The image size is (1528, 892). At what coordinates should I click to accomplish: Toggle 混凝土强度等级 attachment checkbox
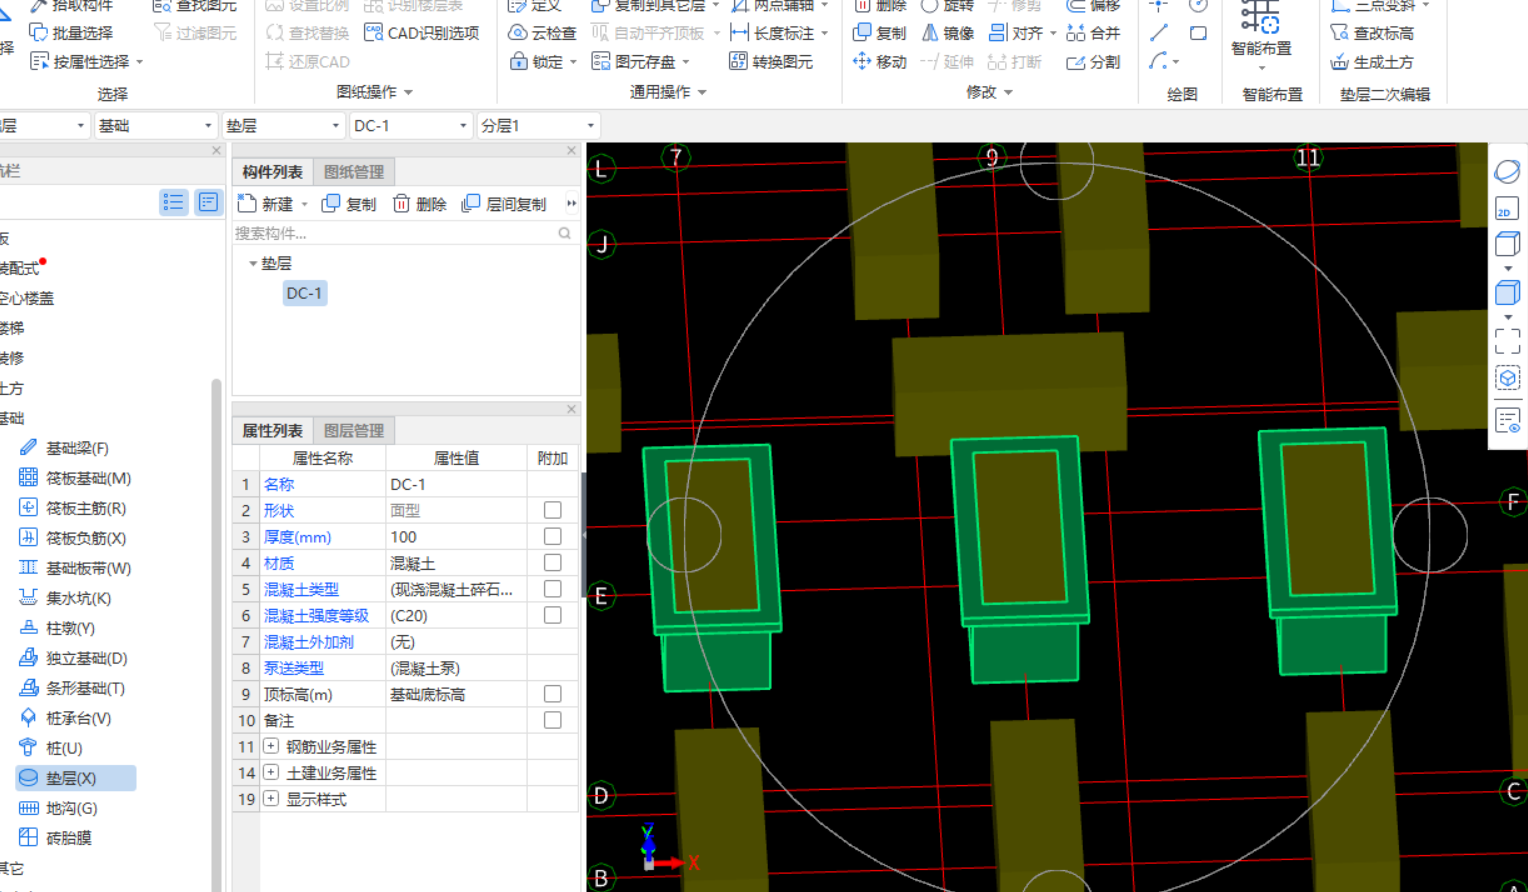pos(552,615)
